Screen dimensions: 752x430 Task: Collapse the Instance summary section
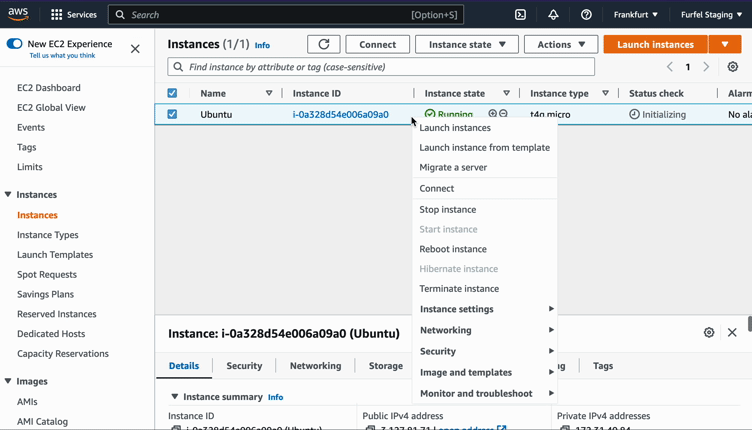pyautogui.click(x=175, y=396)
